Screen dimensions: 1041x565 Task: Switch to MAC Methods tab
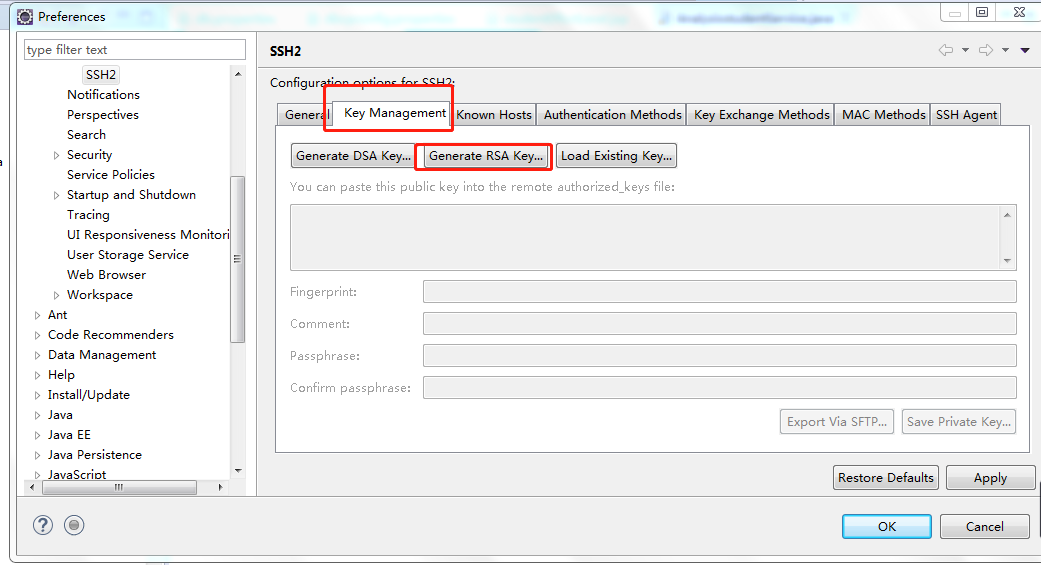pyautogui.click(x=883, y=114)
